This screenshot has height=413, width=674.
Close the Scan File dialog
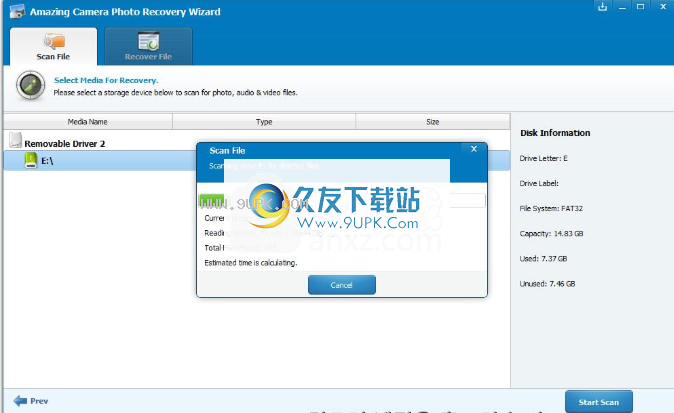(x=474, y=149)
